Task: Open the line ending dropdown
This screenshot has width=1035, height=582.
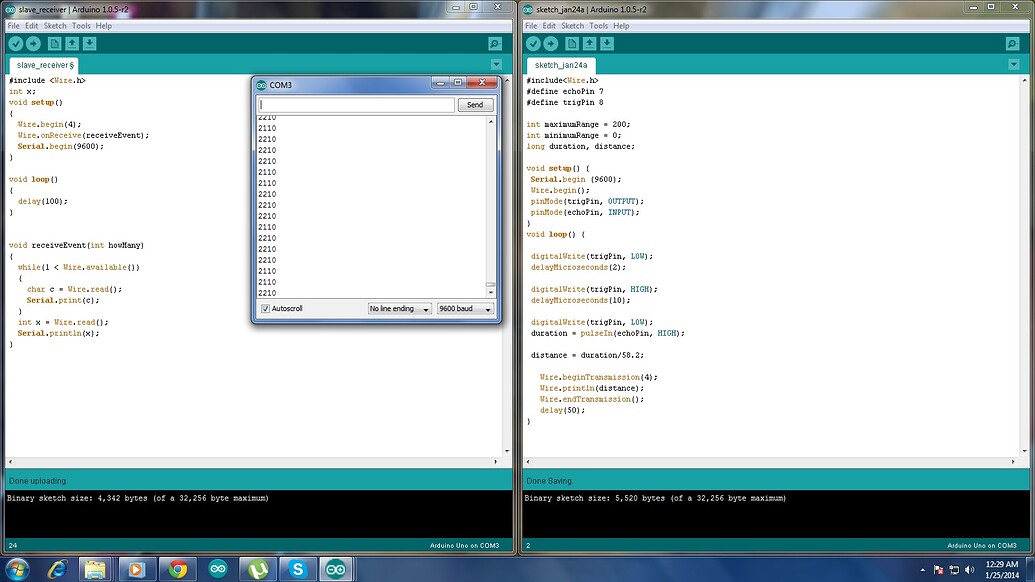Action: 400,308
